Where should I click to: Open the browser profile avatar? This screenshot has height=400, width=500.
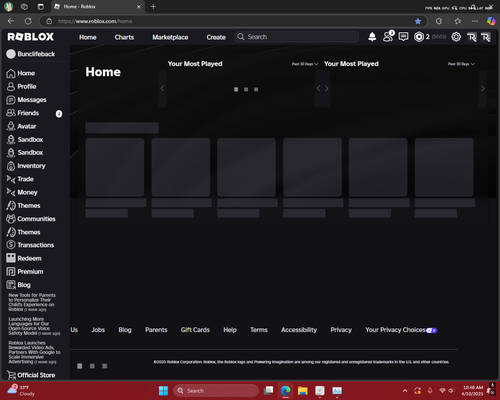click(x=9, y=6)
